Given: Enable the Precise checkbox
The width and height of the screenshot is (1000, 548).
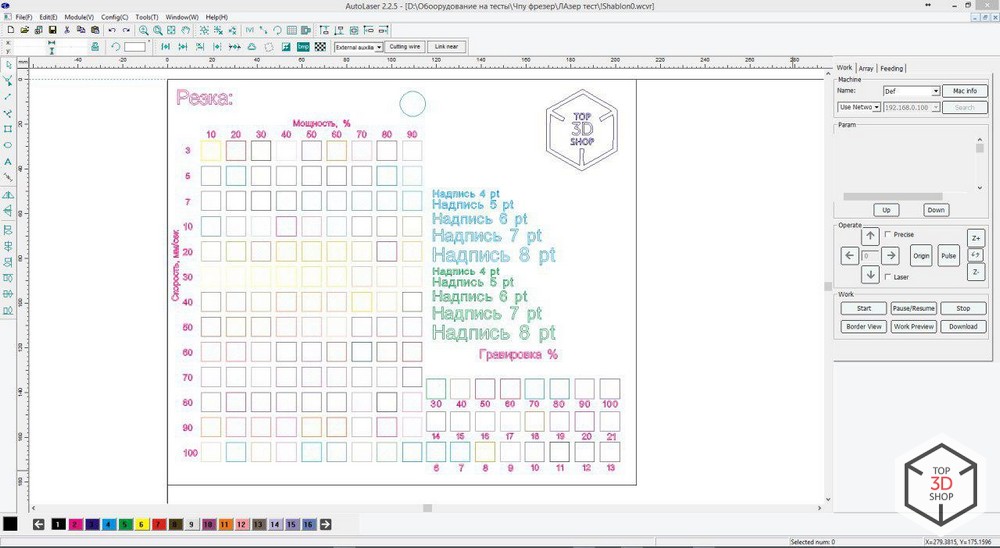Looking at the screenshot, I should coord(888,234).
